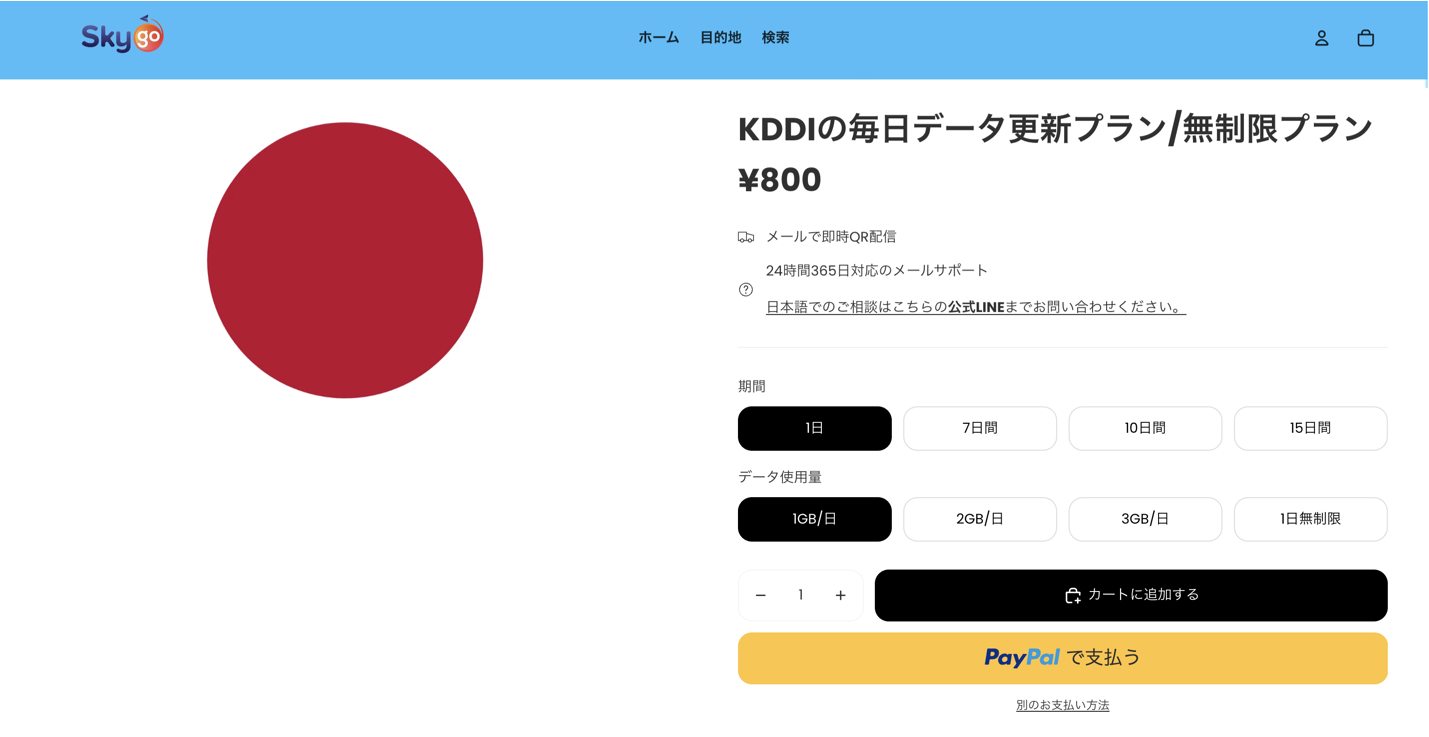Open 目的地 navigation menu item

point(720,38)
